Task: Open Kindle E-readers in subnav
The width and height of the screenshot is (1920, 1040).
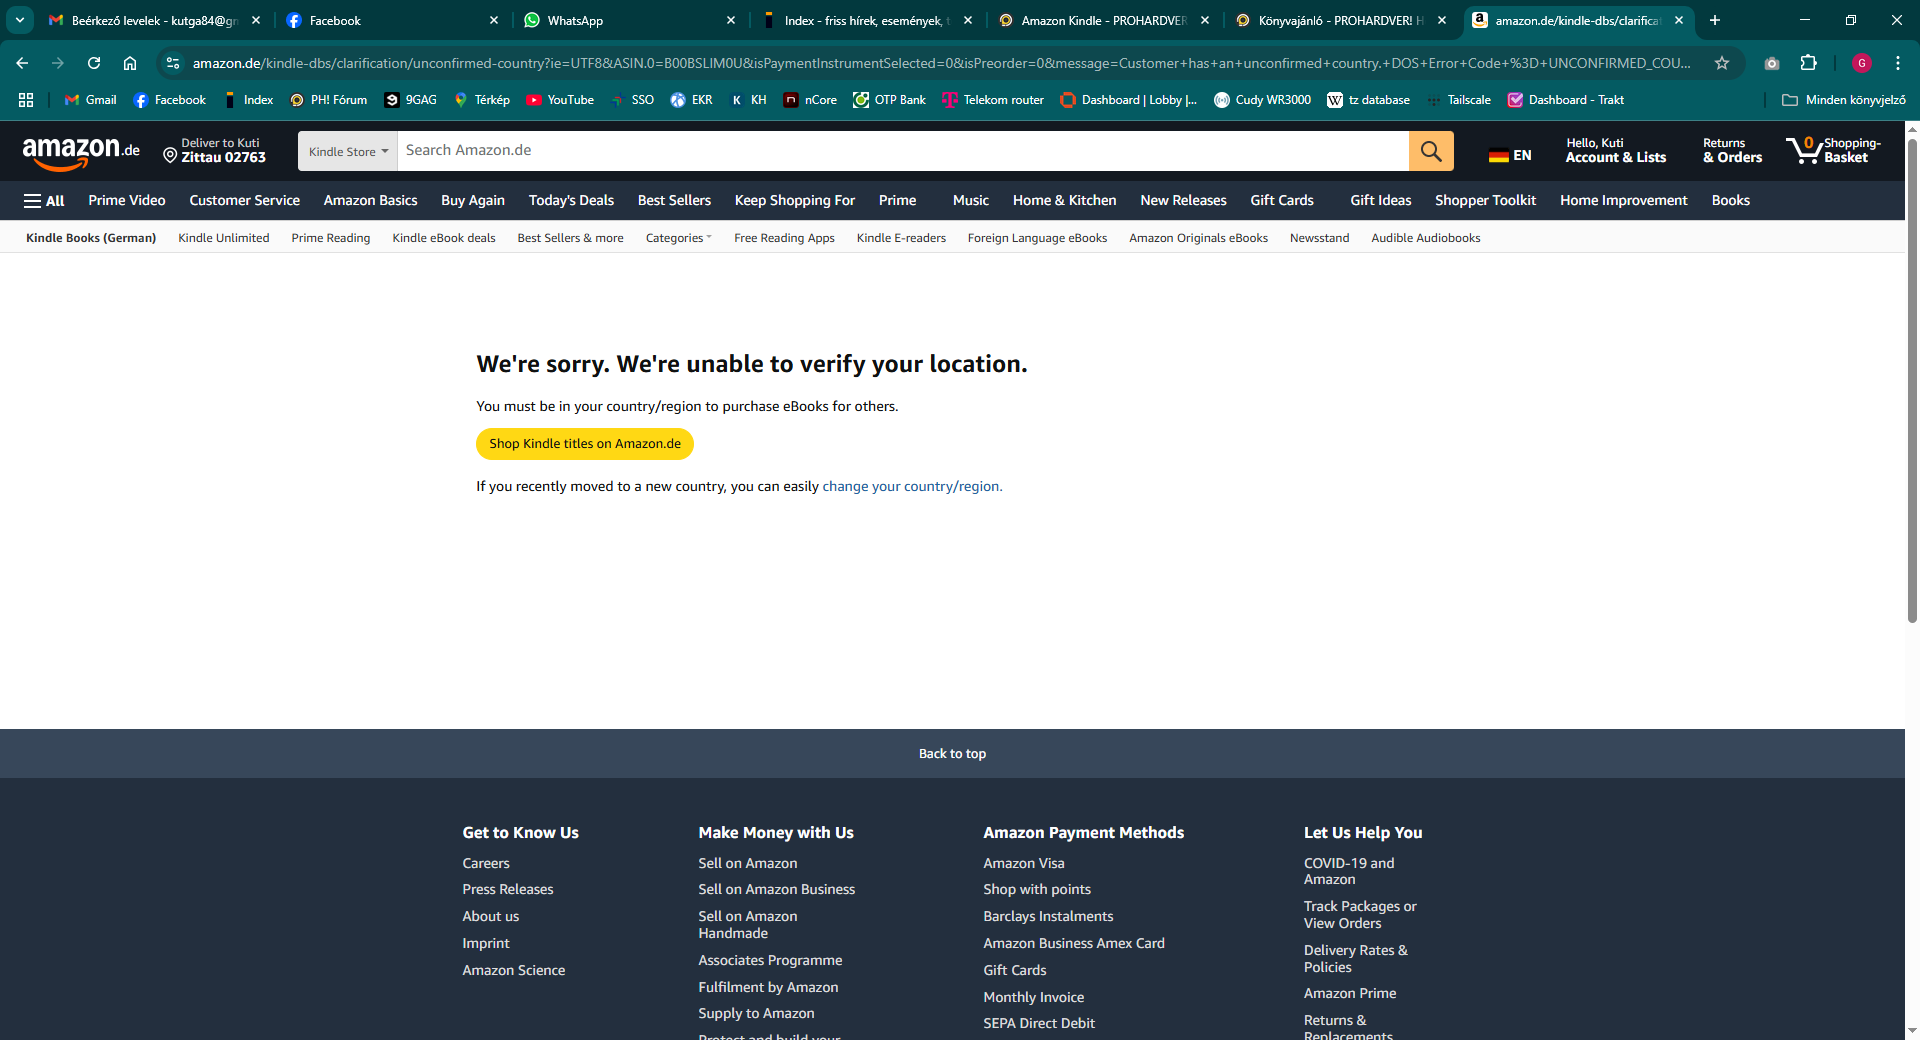Action: tap(901, 238)
